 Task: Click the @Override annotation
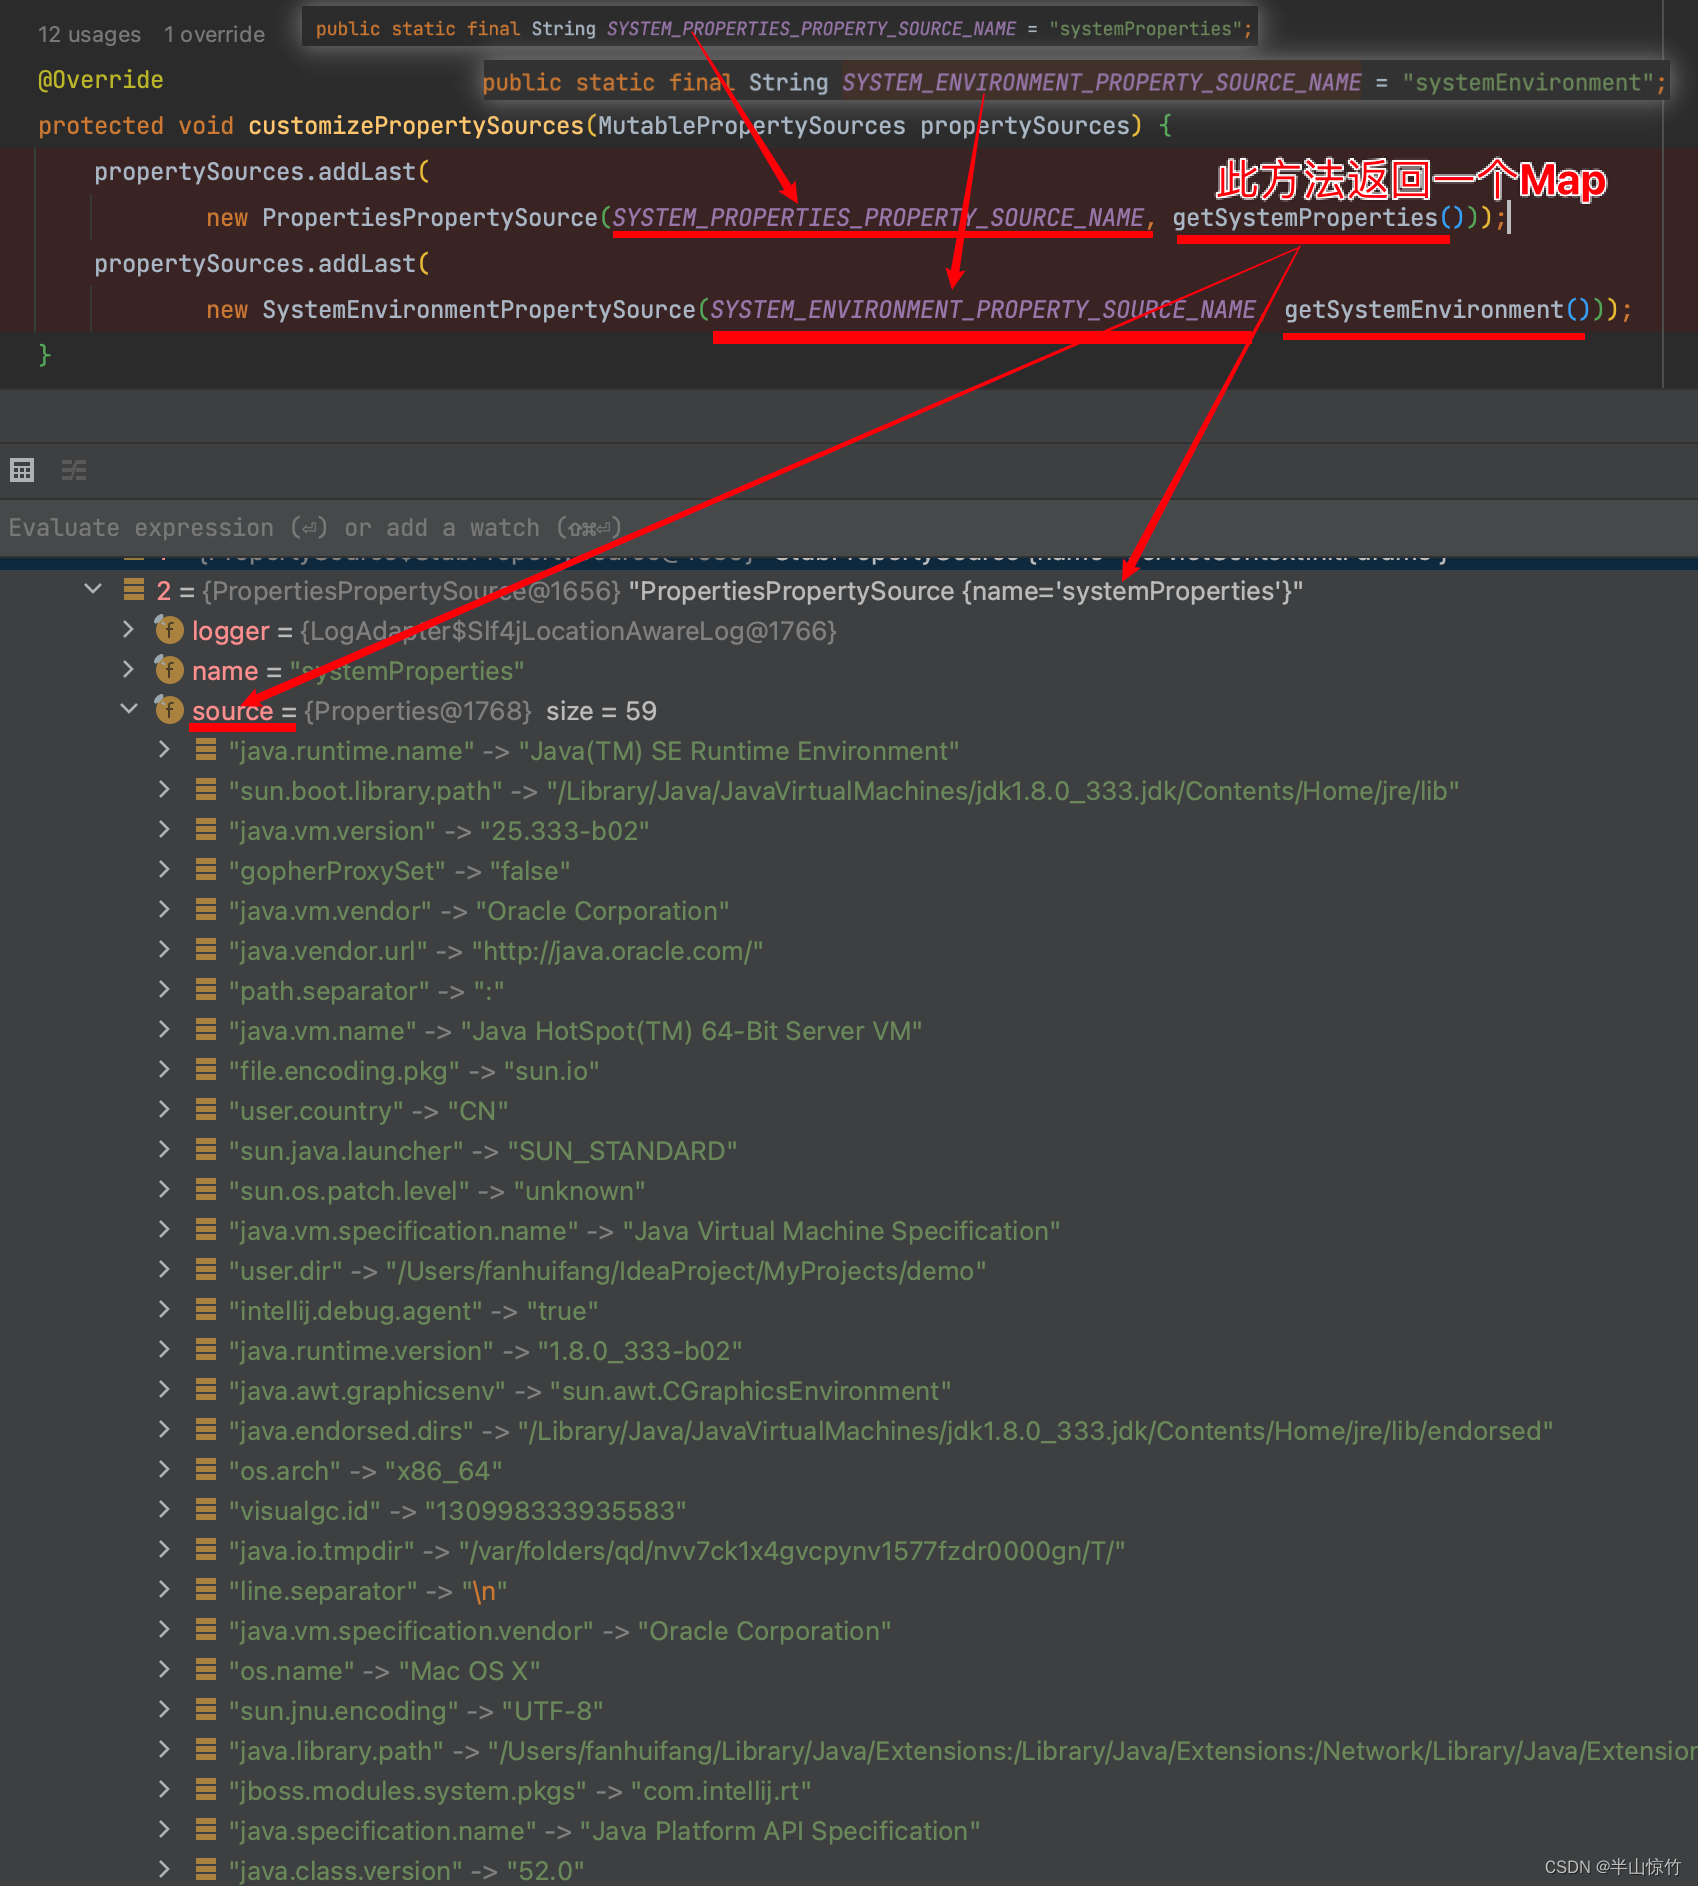click(100, 80)
